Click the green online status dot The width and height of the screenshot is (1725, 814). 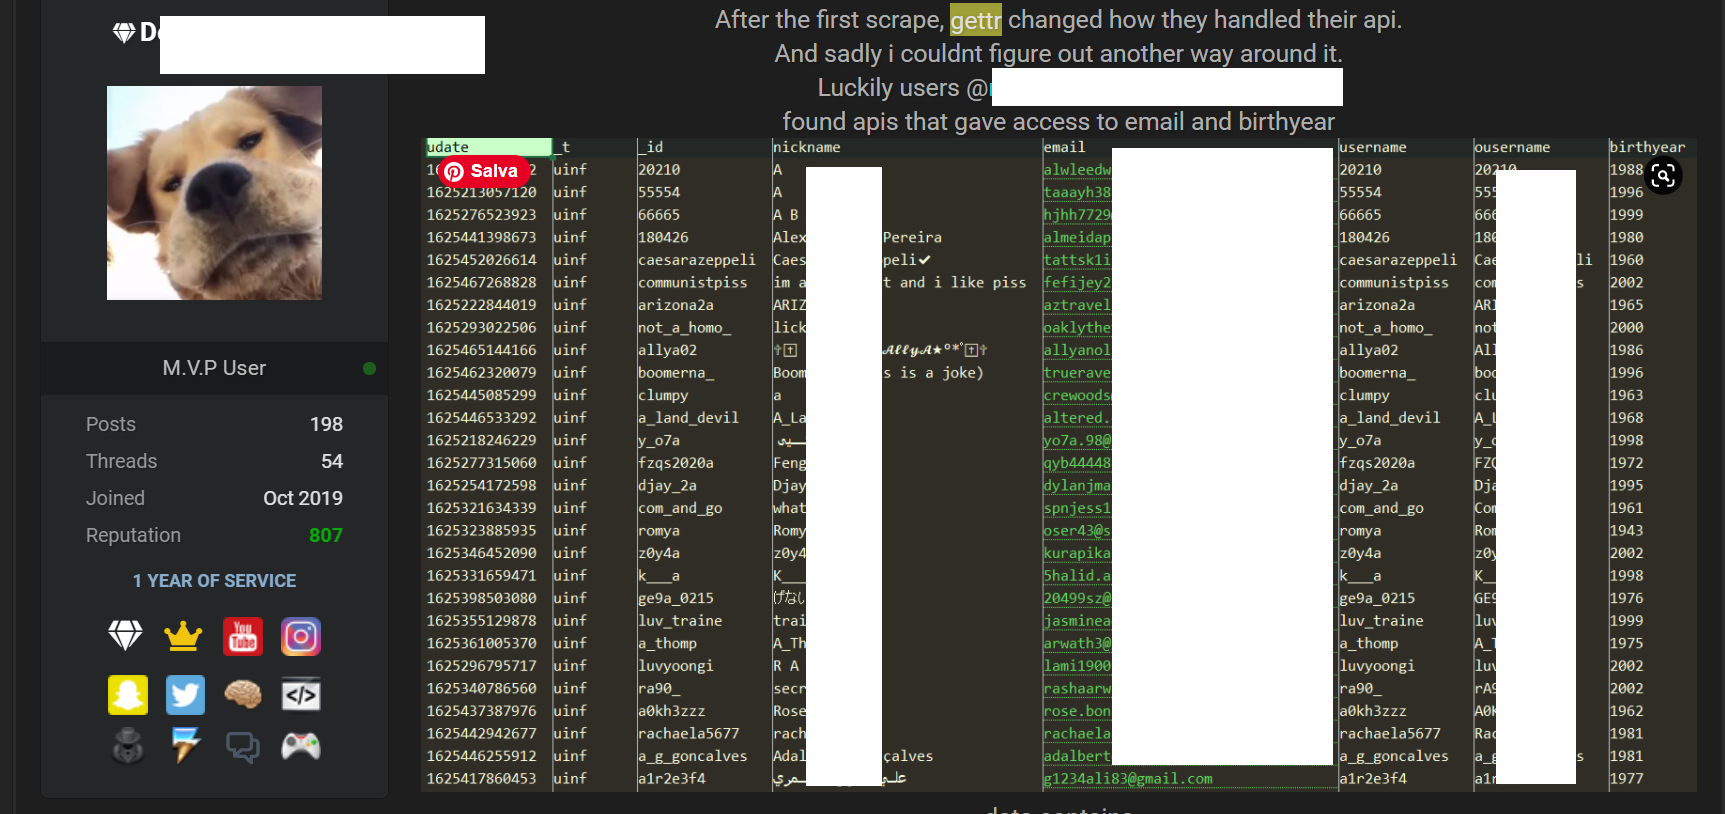point(369,368)
